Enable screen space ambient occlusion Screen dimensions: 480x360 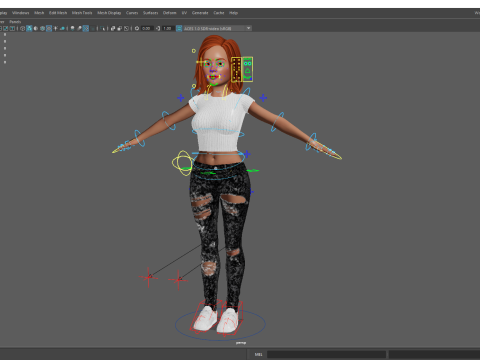tap(72, 28)
